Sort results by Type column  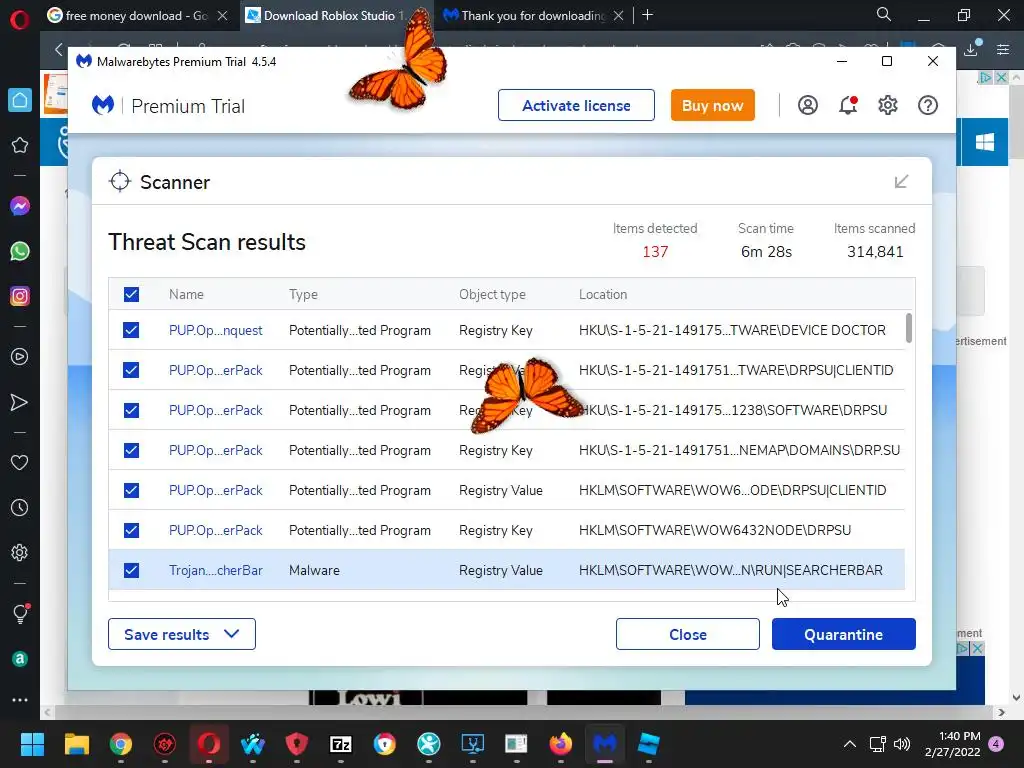(303, 295)
